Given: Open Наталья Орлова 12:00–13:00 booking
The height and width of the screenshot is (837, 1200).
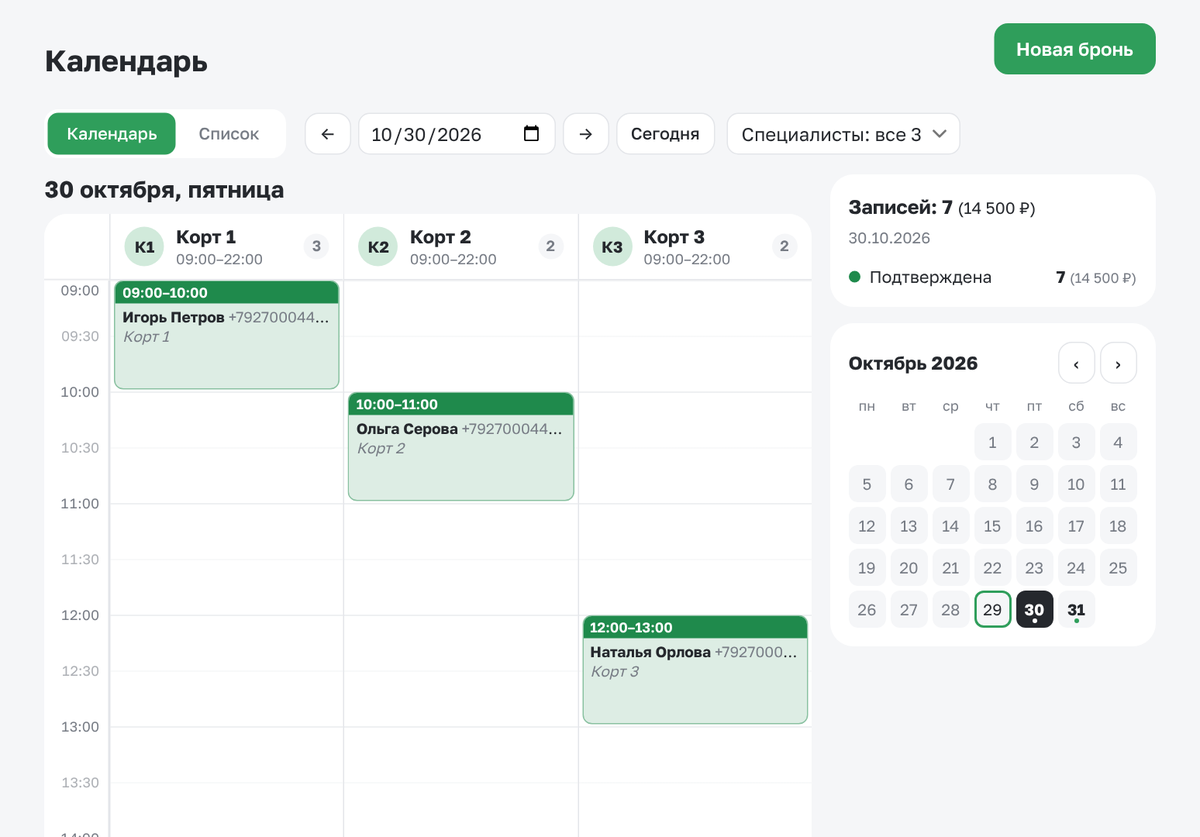Looking at the screenshot, I should coord(695,670).
